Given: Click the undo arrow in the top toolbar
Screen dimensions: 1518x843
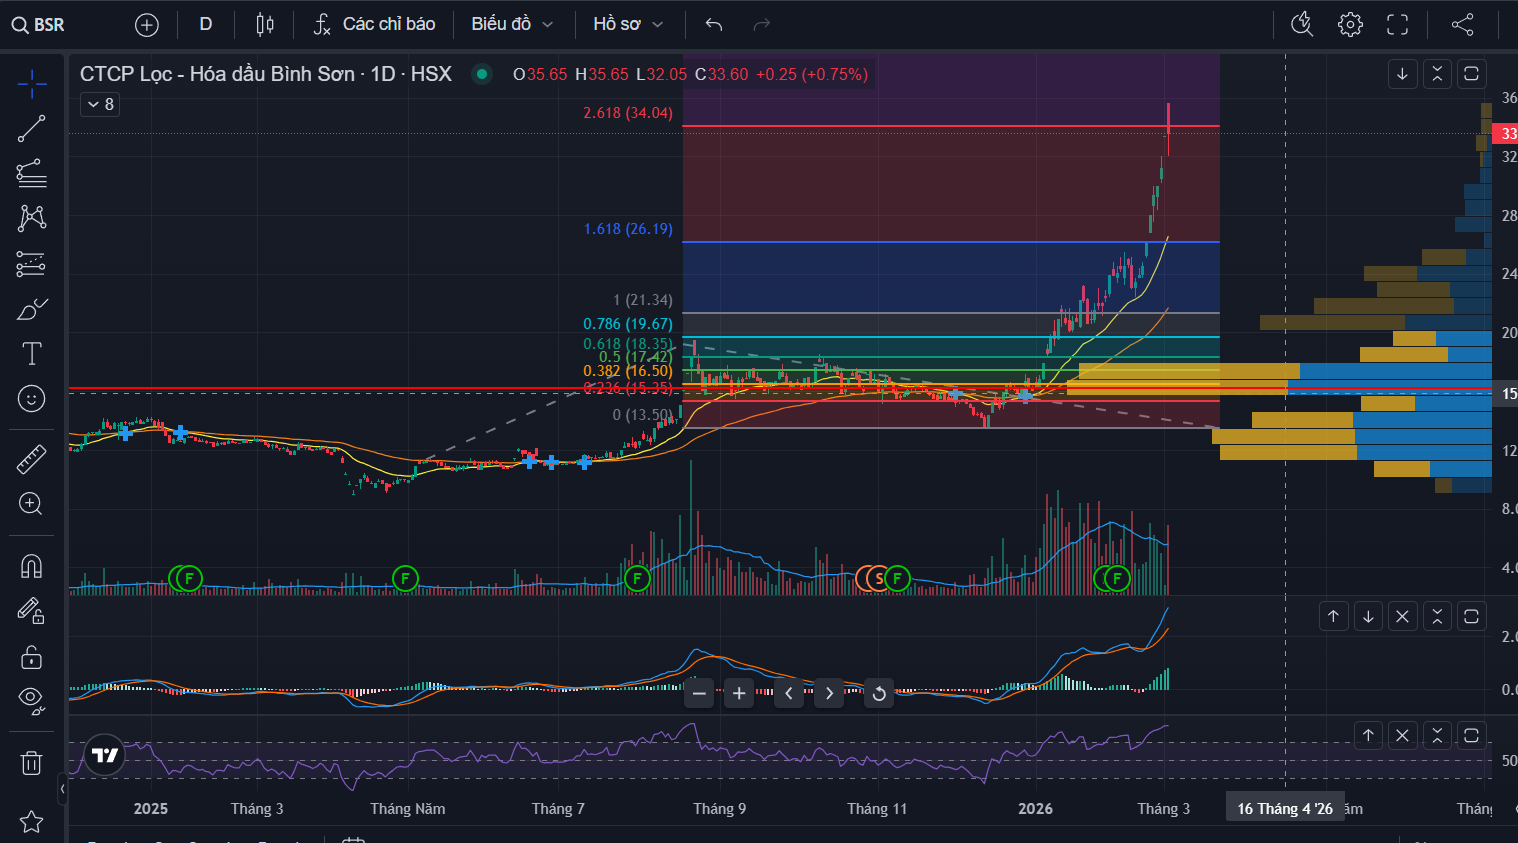Looking at the screenshot, I should [714, 24].
